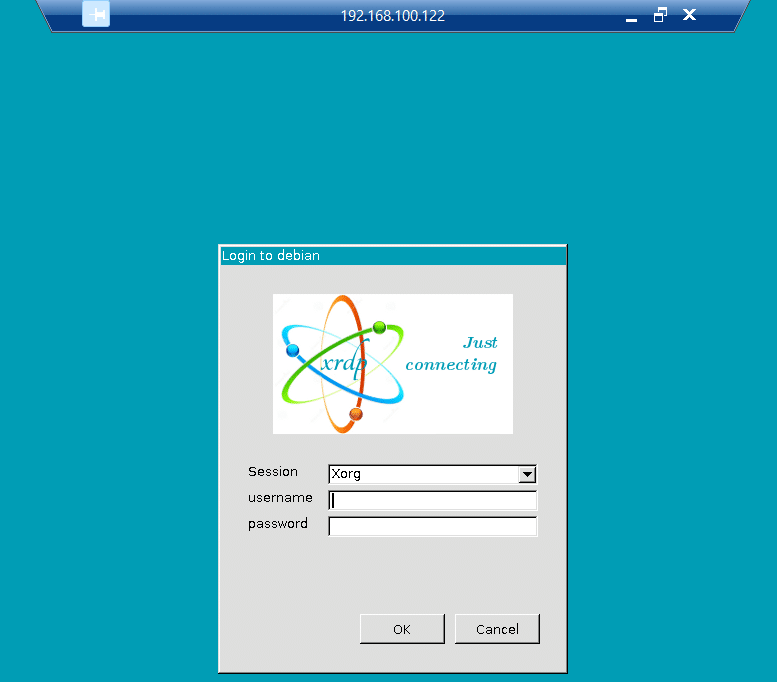Click the "Login to debian" title bar
777x682 pixels.
pyautogui.click(x=392, y=256)
